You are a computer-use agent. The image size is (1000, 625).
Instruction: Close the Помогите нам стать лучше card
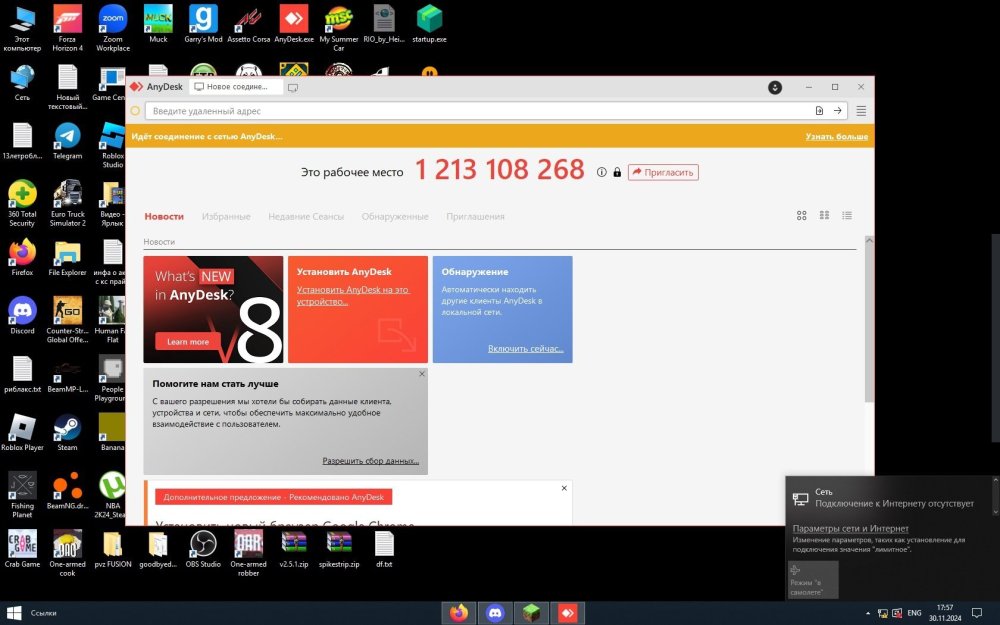(x=422, y=374)
